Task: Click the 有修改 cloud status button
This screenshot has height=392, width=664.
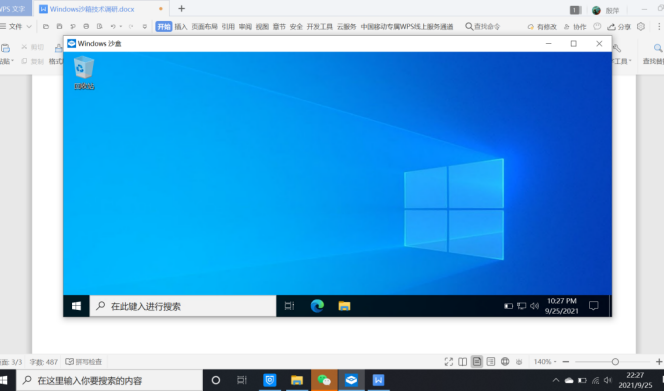Action: click(x=542, y=27)
